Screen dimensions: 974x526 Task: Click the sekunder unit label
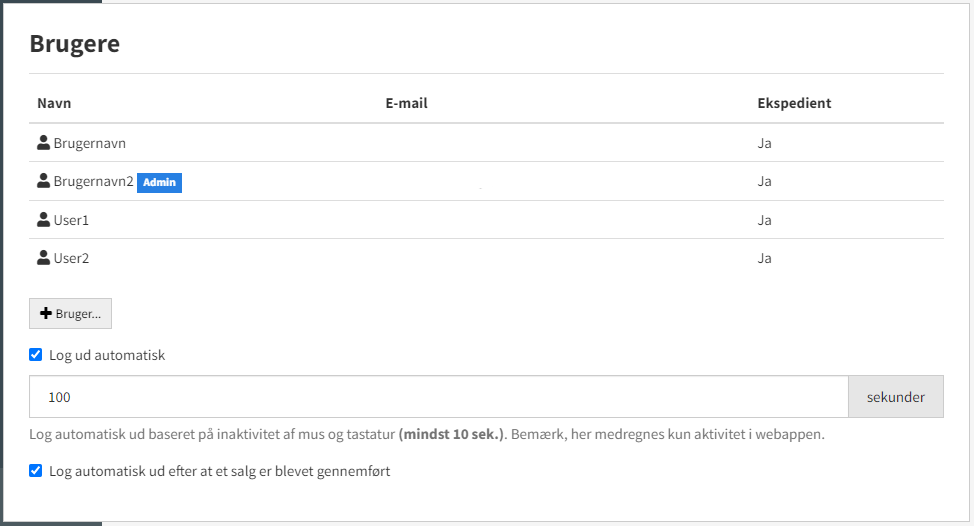point(896,396)
